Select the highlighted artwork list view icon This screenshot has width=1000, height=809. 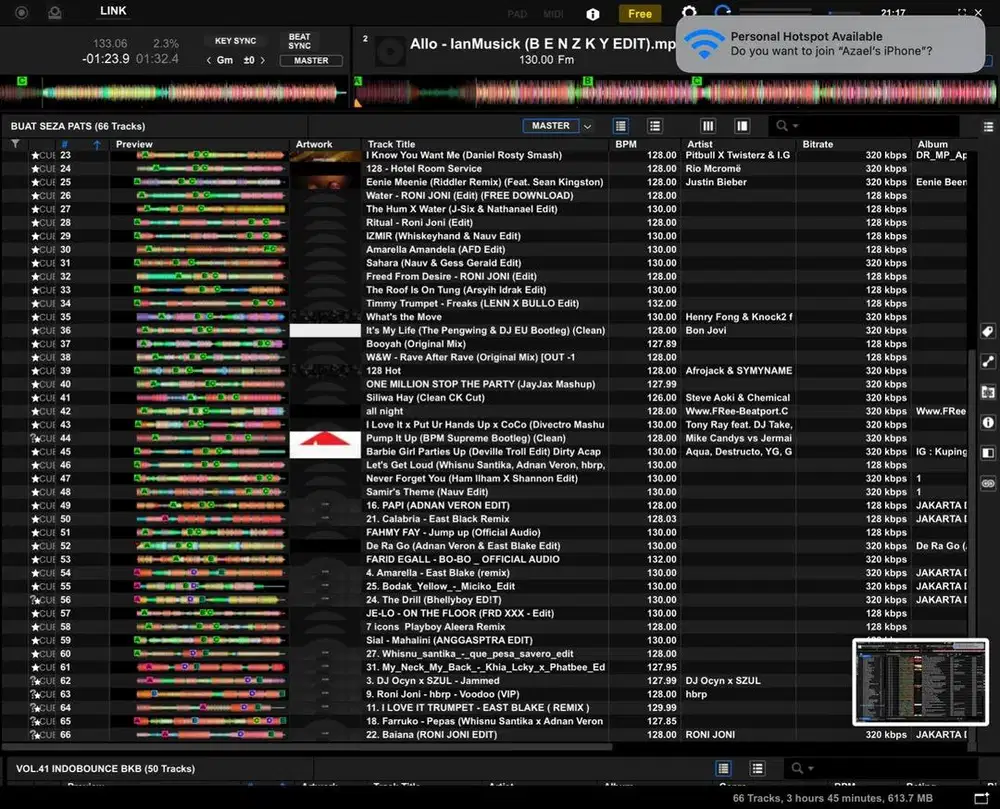coord(621,126)
